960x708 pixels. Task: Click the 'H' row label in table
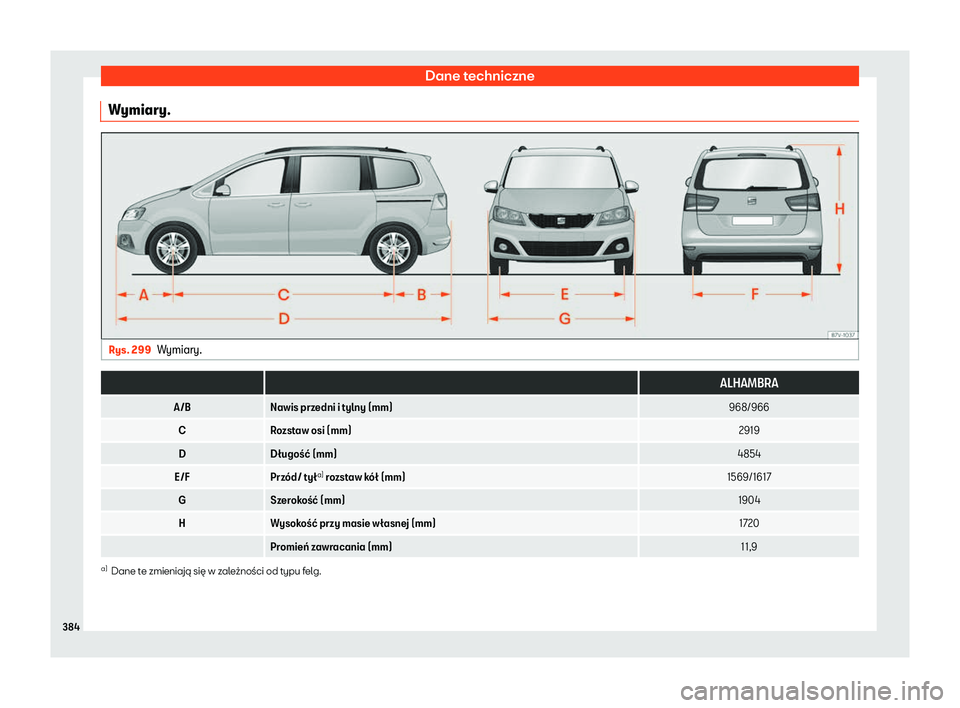pyautogui.click(x=182, y=524)
